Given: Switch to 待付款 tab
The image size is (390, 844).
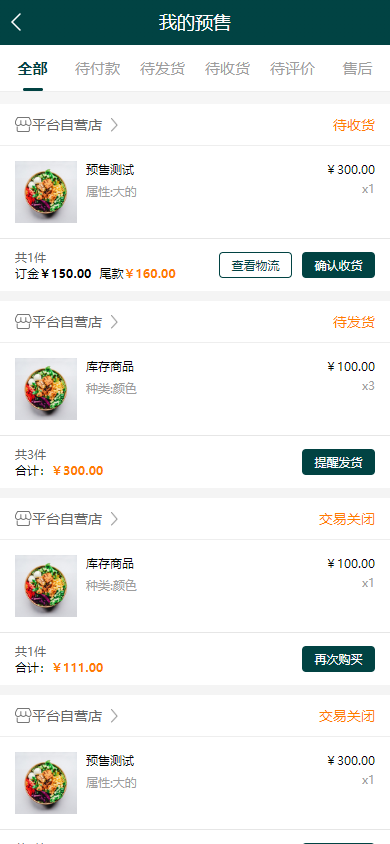Looking at the screenshot, I should point(97,69).
